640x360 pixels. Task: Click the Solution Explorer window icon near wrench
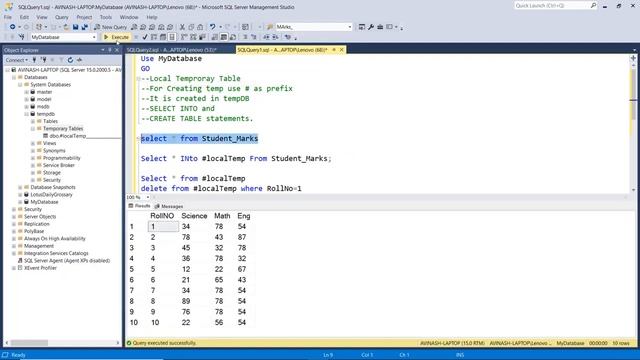click(x=362, y=27)
